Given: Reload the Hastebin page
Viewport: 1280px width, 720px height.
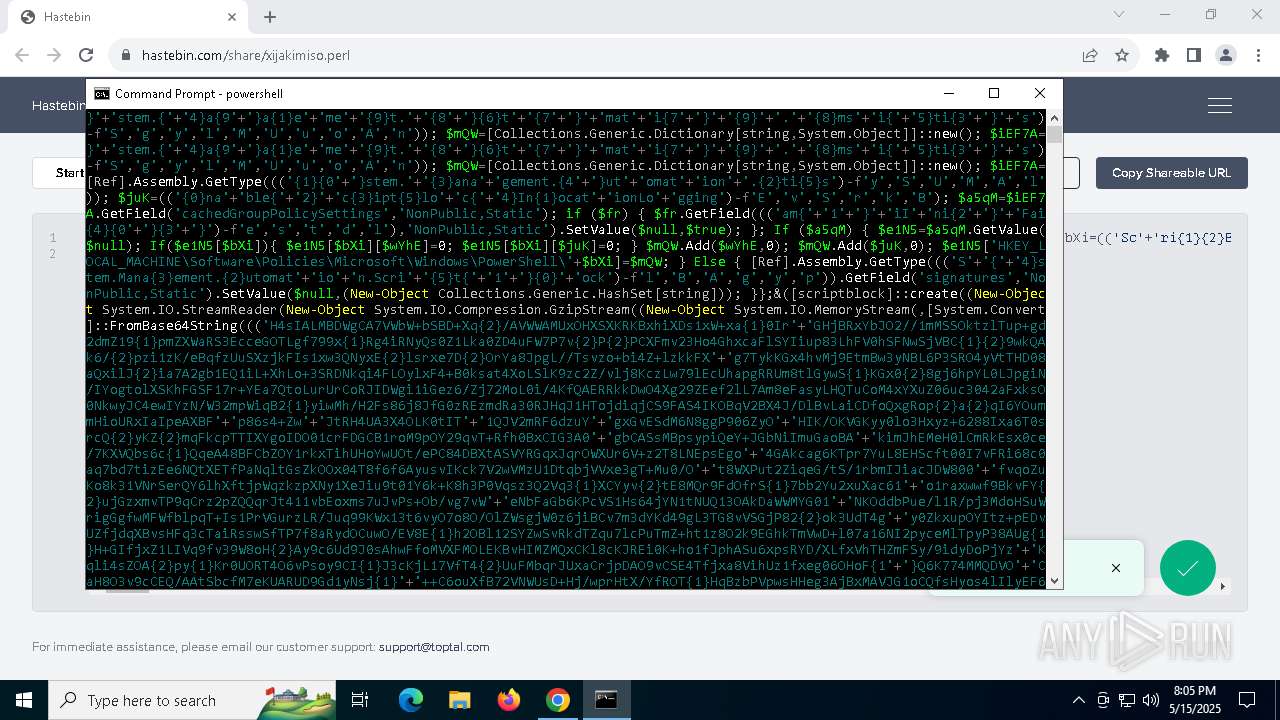Looking at the screenshot, I should pyautogui.click(x=86, y=55).
